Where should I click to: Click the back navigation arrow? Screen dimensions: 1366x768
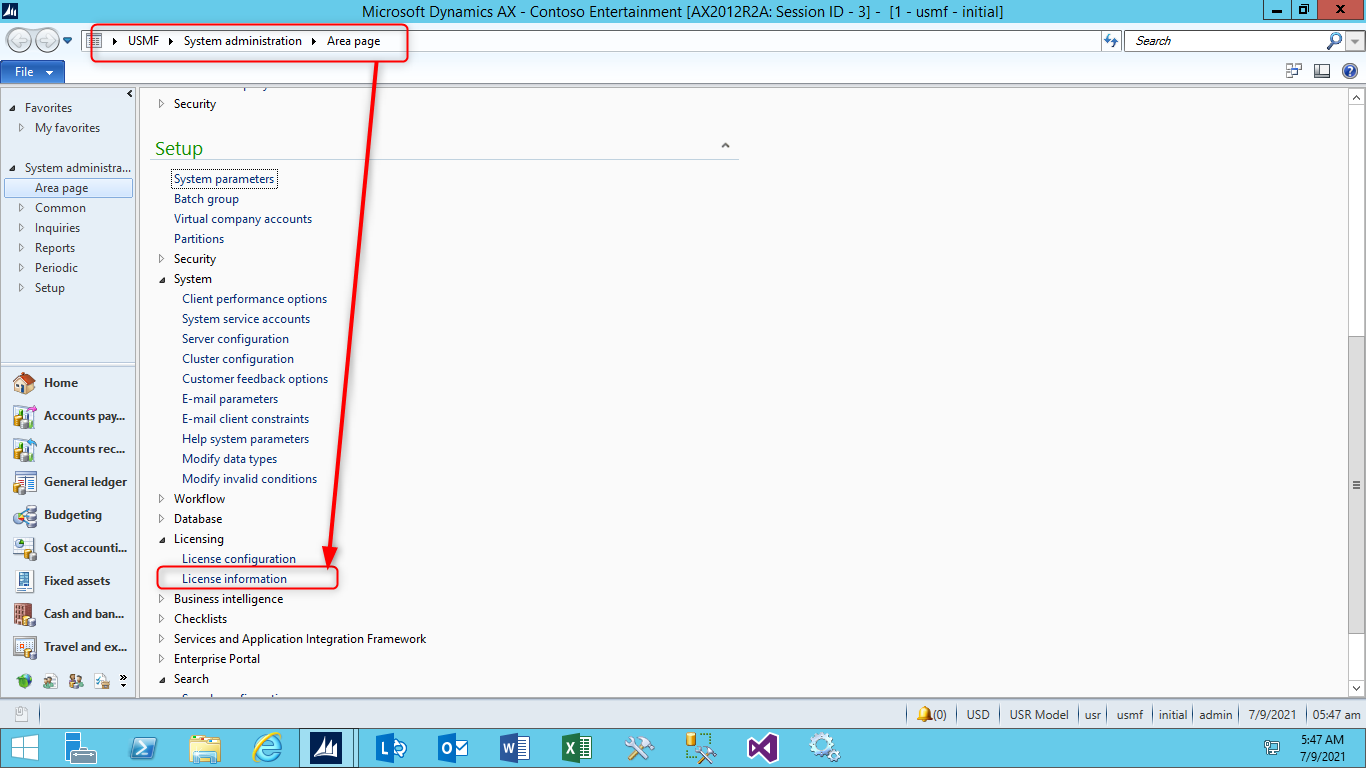[x=19, y=41]
